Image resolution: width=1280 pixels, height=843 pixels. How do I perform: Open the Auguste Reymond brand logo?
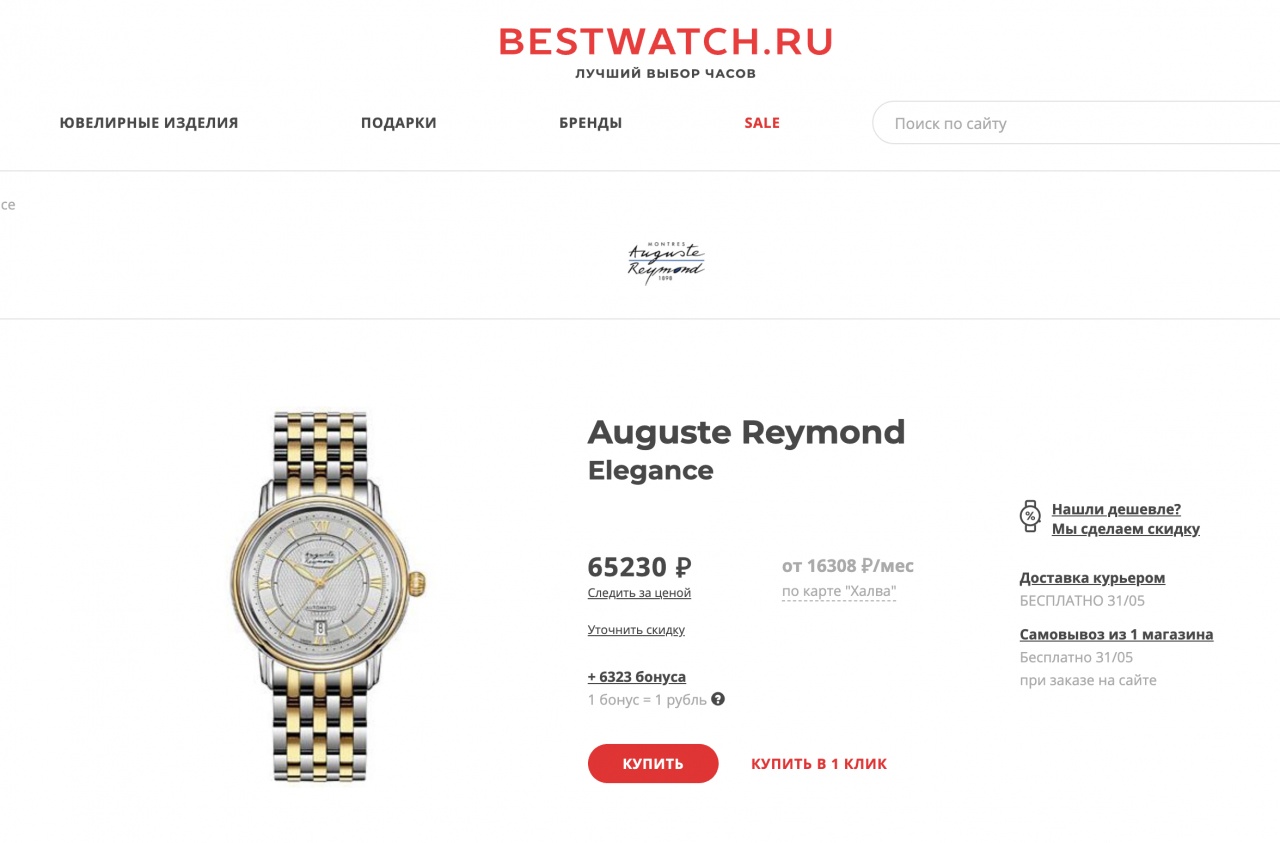[666, 263]
